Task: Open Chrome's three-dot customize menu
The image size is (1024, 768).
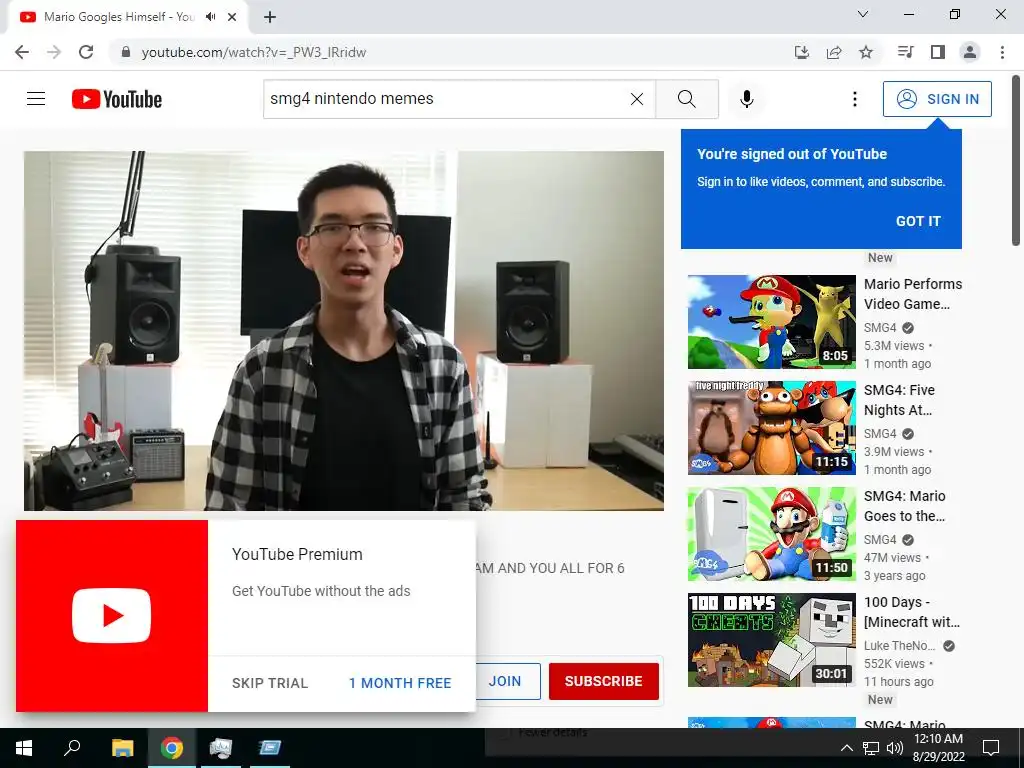Action: point(1002,52)
